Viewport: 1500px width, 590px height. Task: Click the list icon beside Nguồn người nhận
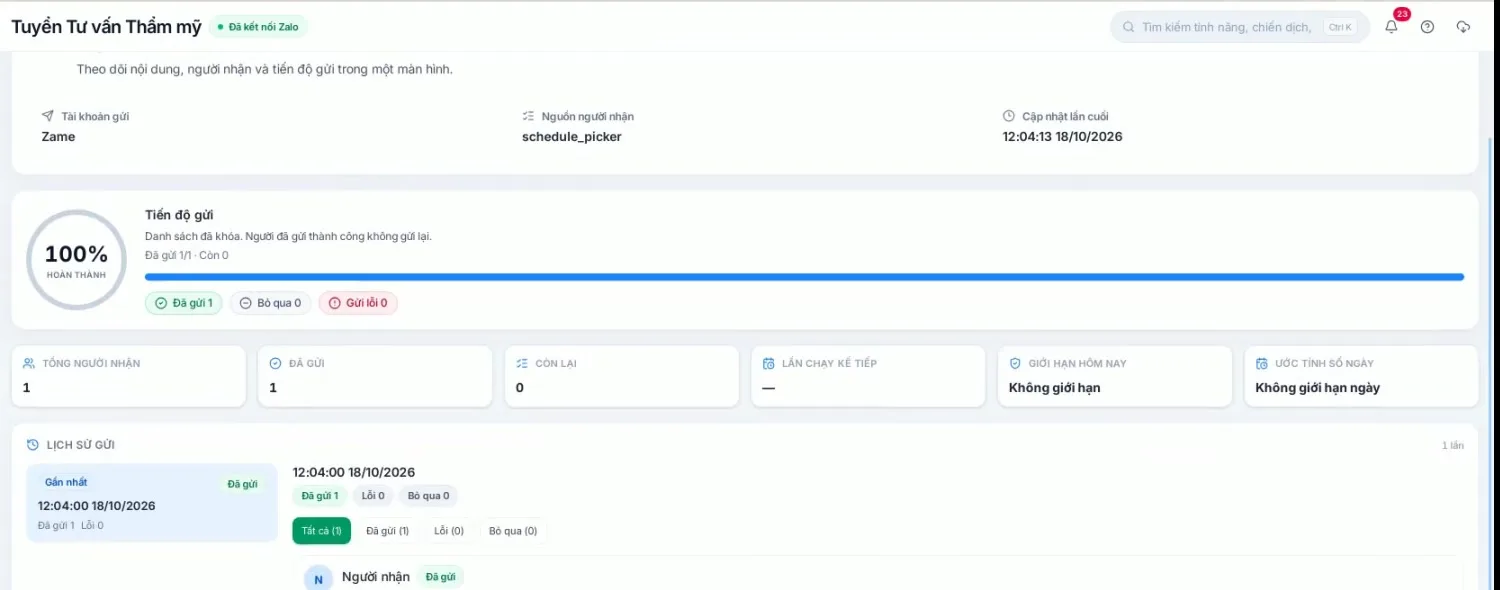pos(528,116)
